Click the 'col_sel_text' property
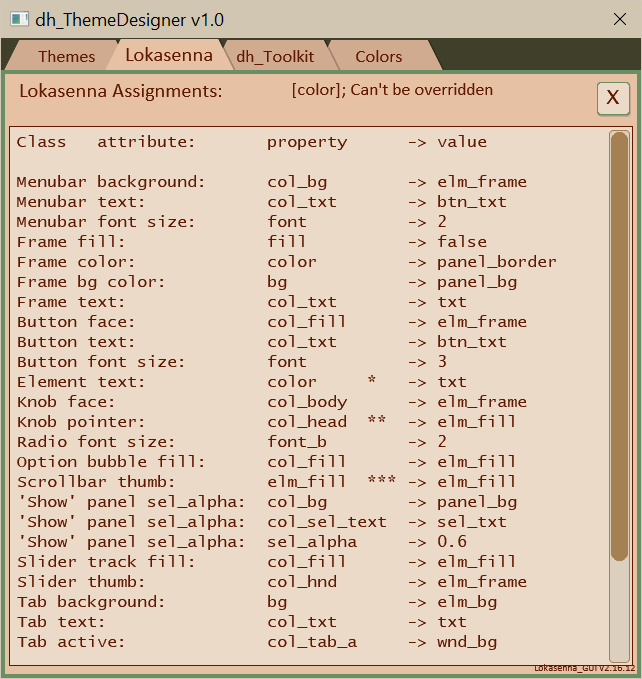Image resolution: width=642 pixels, height=679 pixels. point(327,522)
